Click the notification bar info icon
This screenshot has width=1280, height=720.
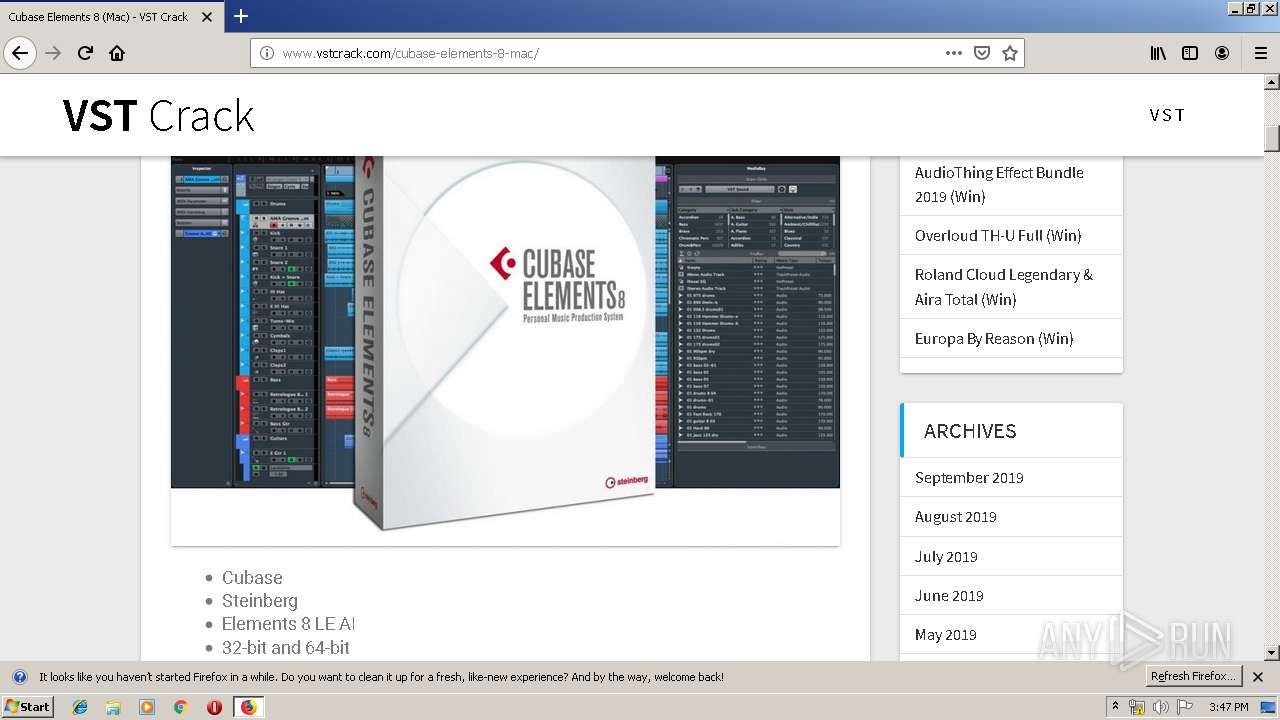pyautogui.click(x=19, y=677)
